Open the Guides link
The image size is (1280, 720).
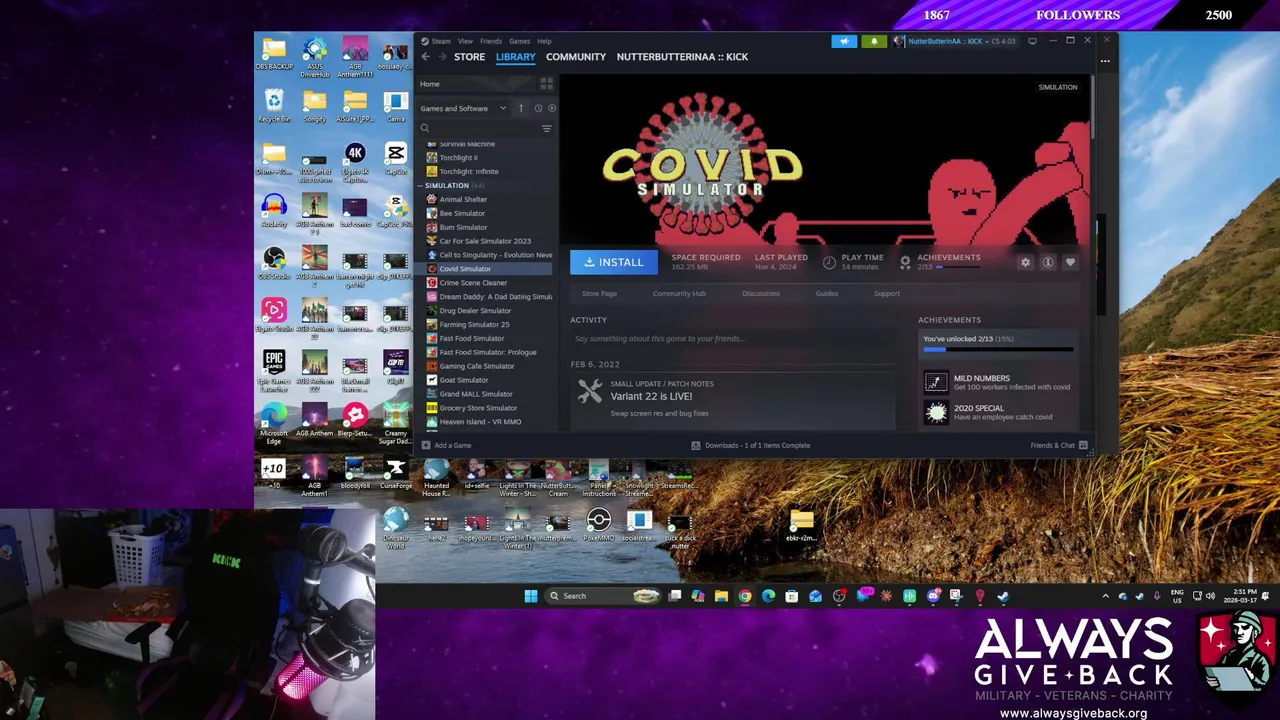(826, 293)
